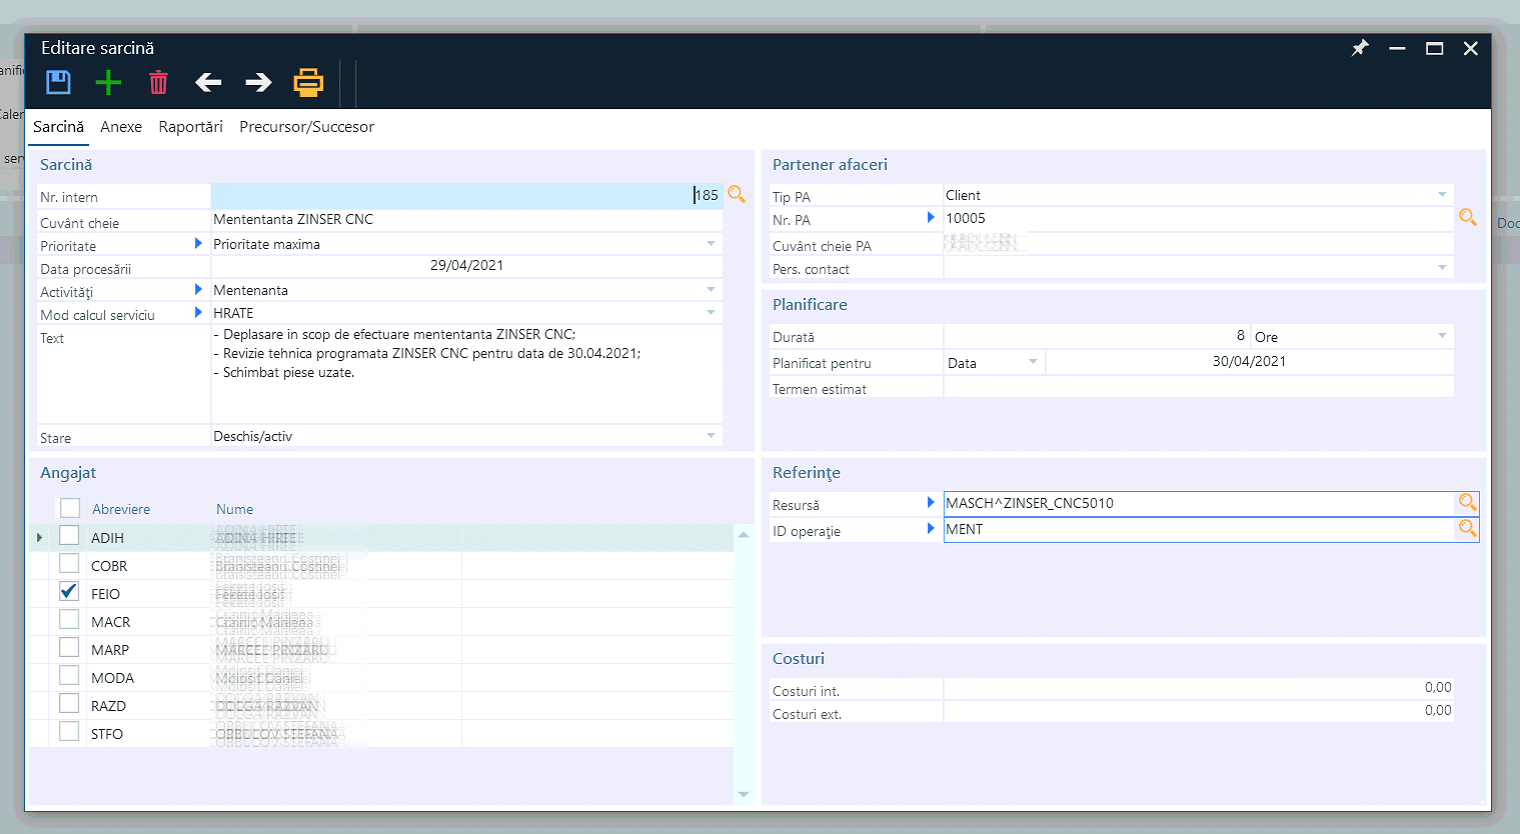Screen dimensions: 1520x834
Task: Sort employees by Abreviere column header
Action: coord(121,509)
